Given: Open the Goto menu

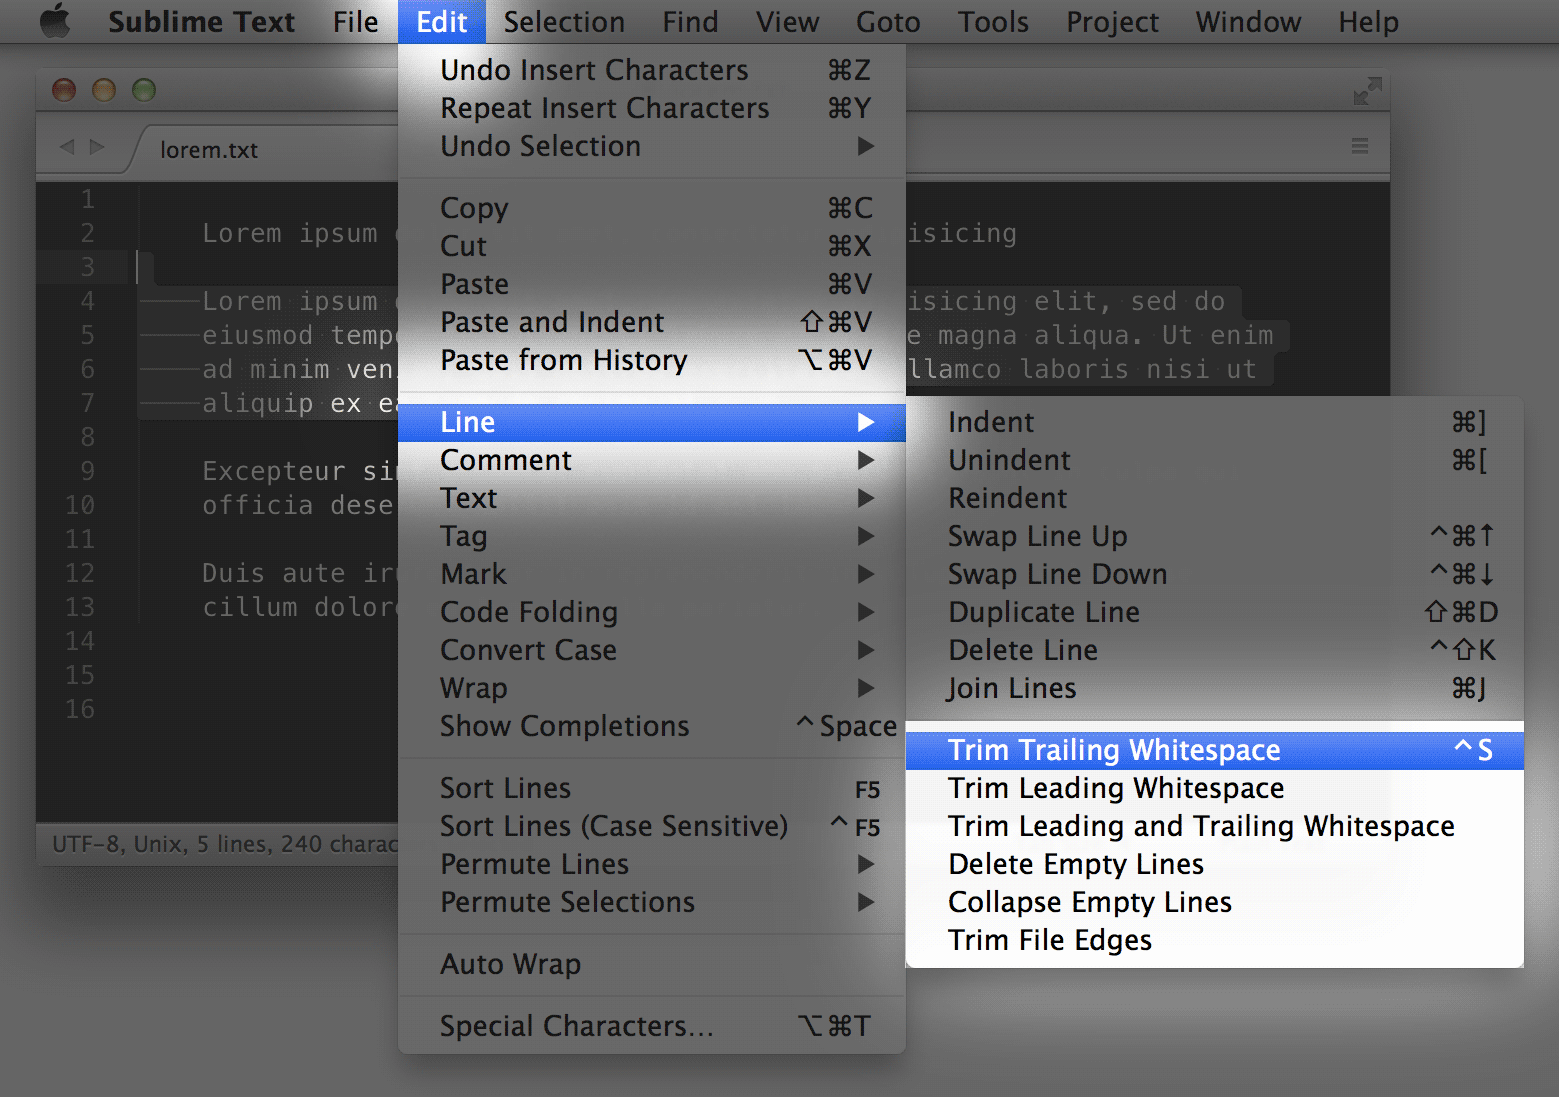Looking at the screenshot, I should coord(888,21).
